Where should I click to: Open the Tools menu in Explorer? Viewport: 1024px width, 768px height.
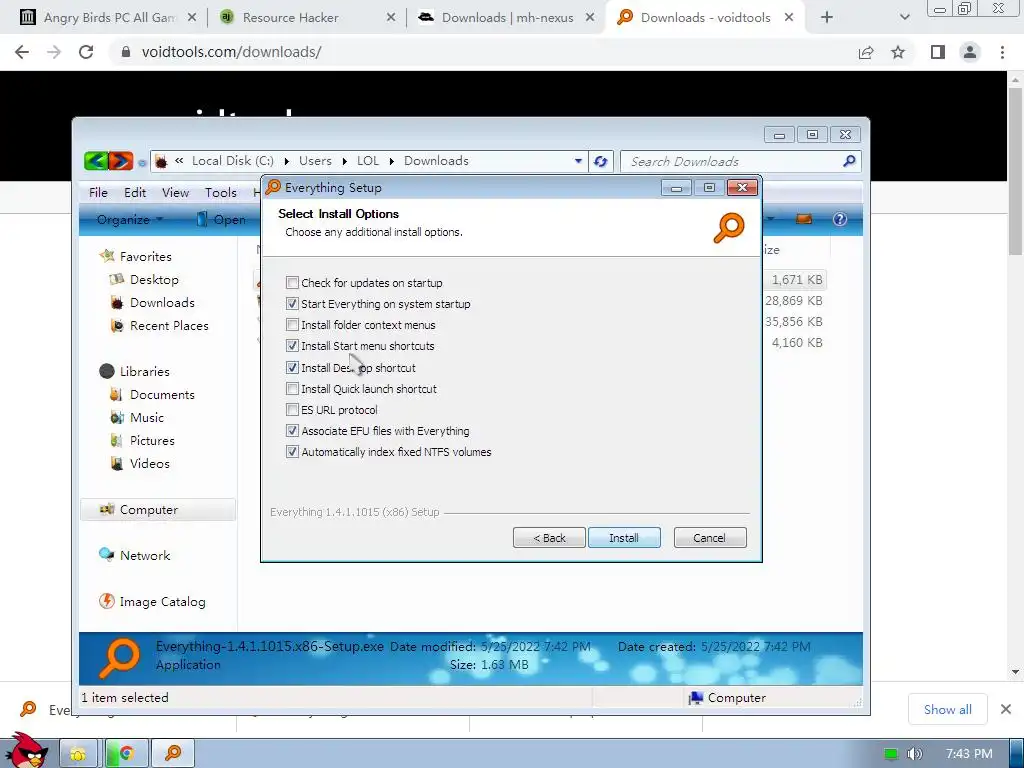coord(221,193)
